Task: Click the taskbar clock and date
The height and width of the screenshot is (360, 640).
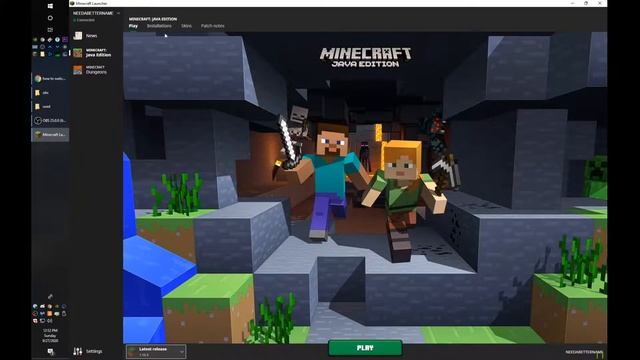Action: pos(50,336)
